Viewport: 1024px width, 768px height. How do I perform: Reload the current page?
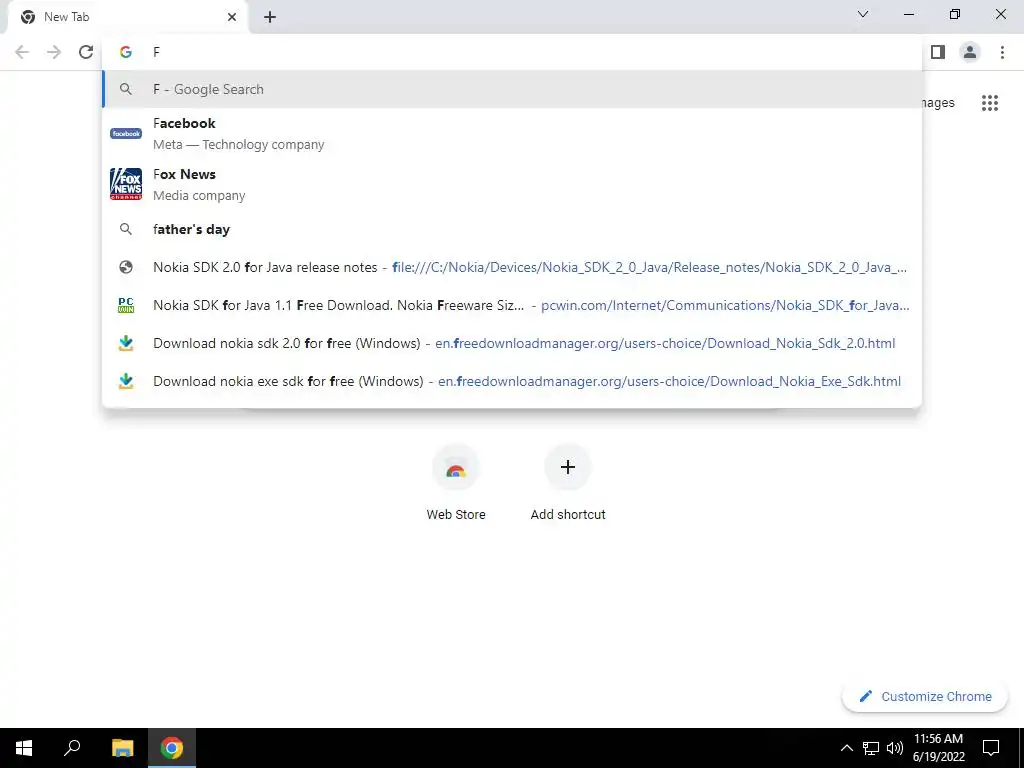(86, 52)
